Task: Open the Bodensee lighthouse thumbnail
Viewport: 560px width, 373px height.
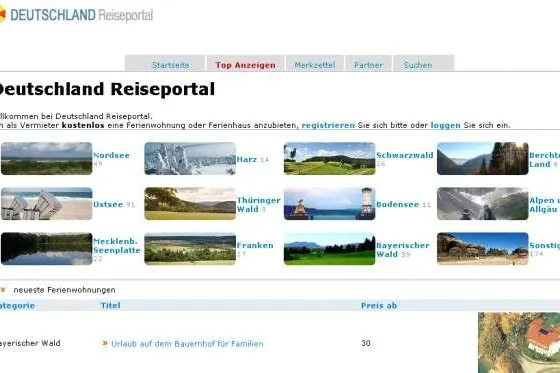Action: [330, 204]
